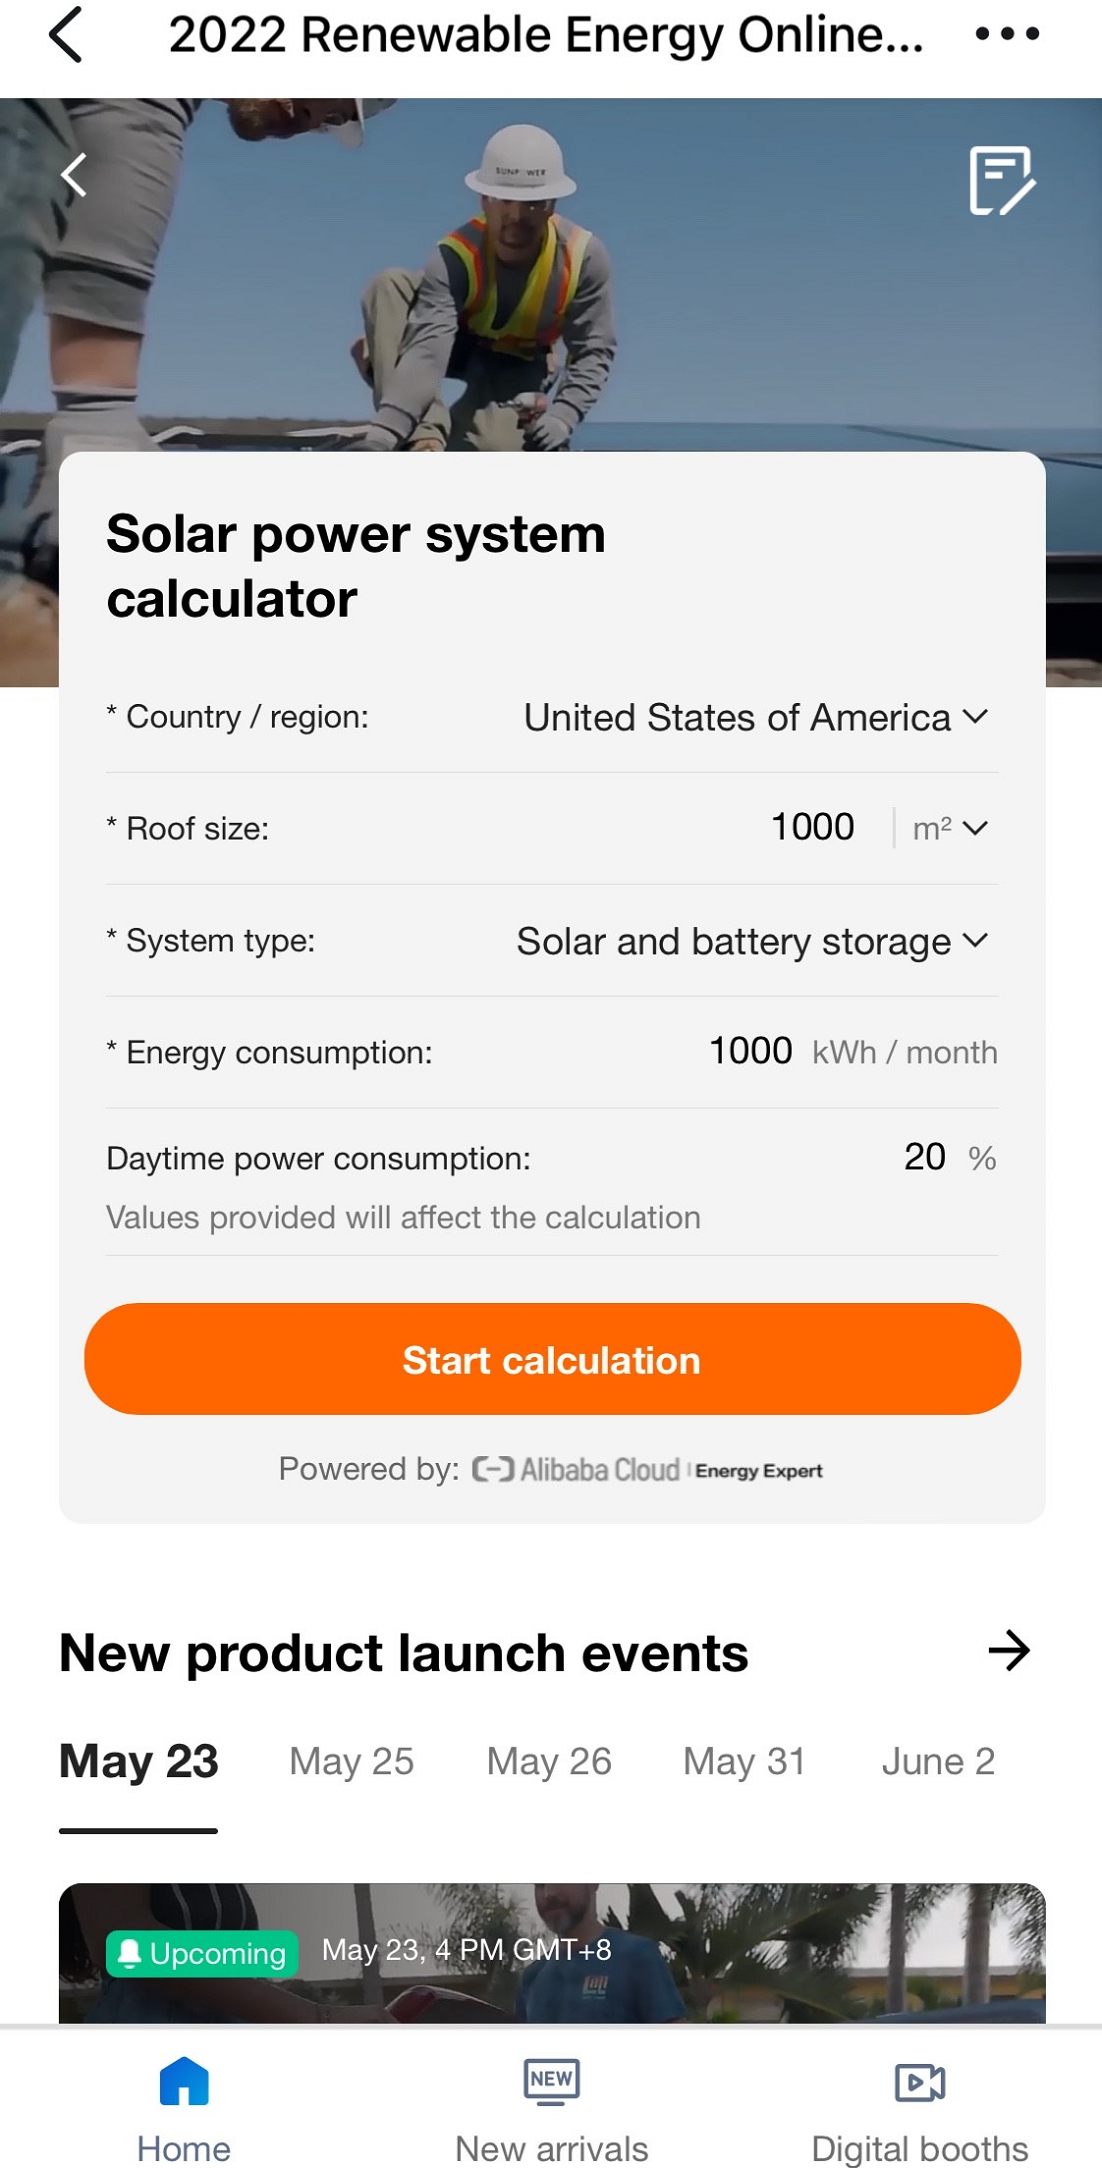Select the May 25 date tab

click(x=351, y=1762)
